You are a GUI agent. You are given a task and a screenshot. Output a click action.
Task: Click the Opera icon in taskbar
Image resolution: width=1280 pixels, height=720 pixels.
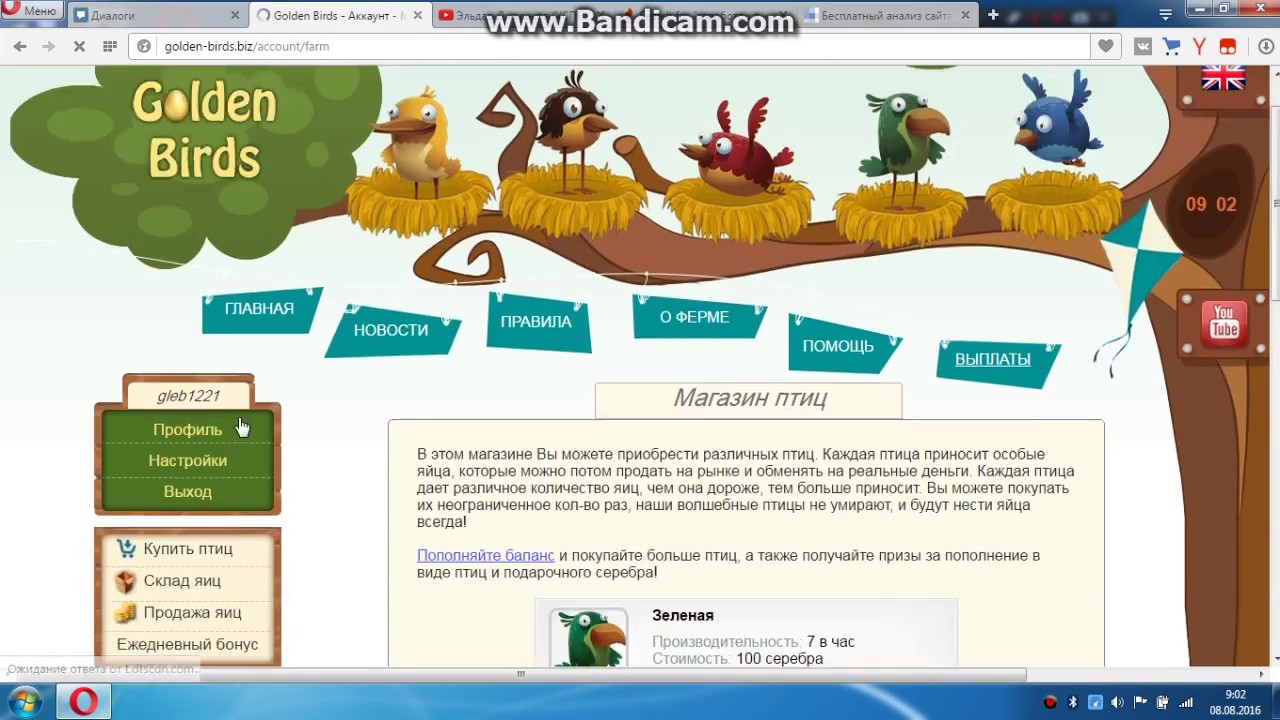pyautogui.click(x=83, y=702)
